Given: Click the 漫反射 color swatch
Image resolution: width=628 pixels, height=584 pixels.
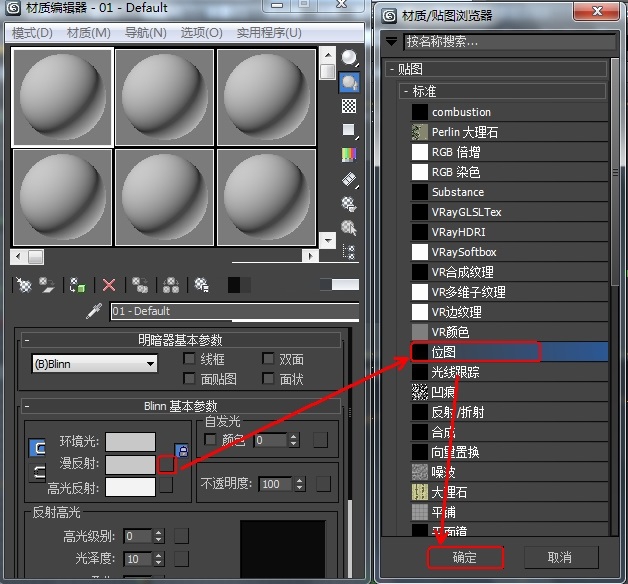Looking at the screenshot, I should tap(130, 465).
